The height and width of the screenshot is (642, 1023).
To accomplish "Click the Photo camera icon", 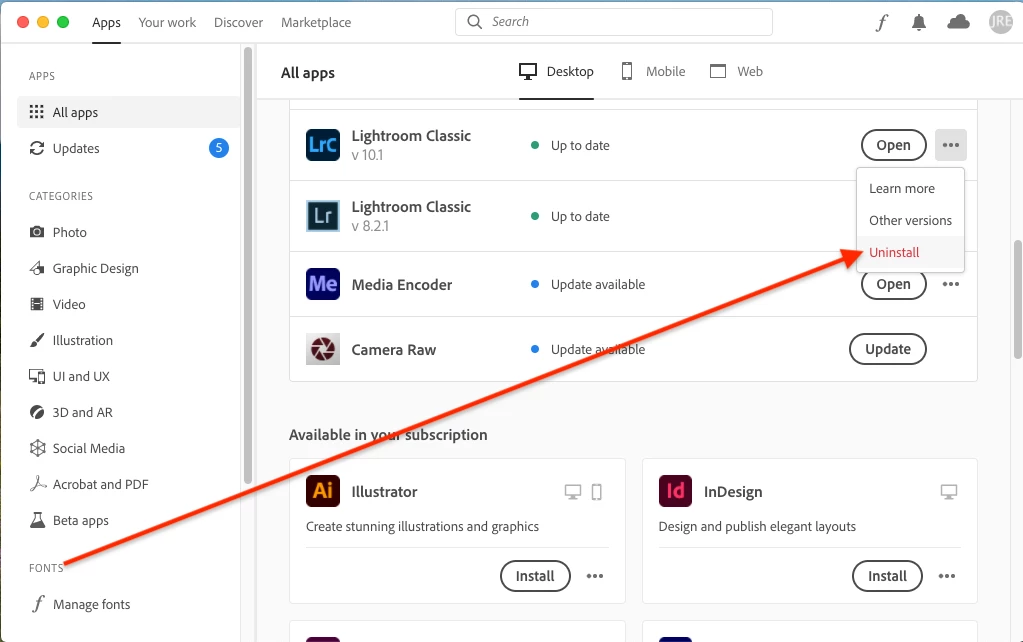I will pos(37,232).
